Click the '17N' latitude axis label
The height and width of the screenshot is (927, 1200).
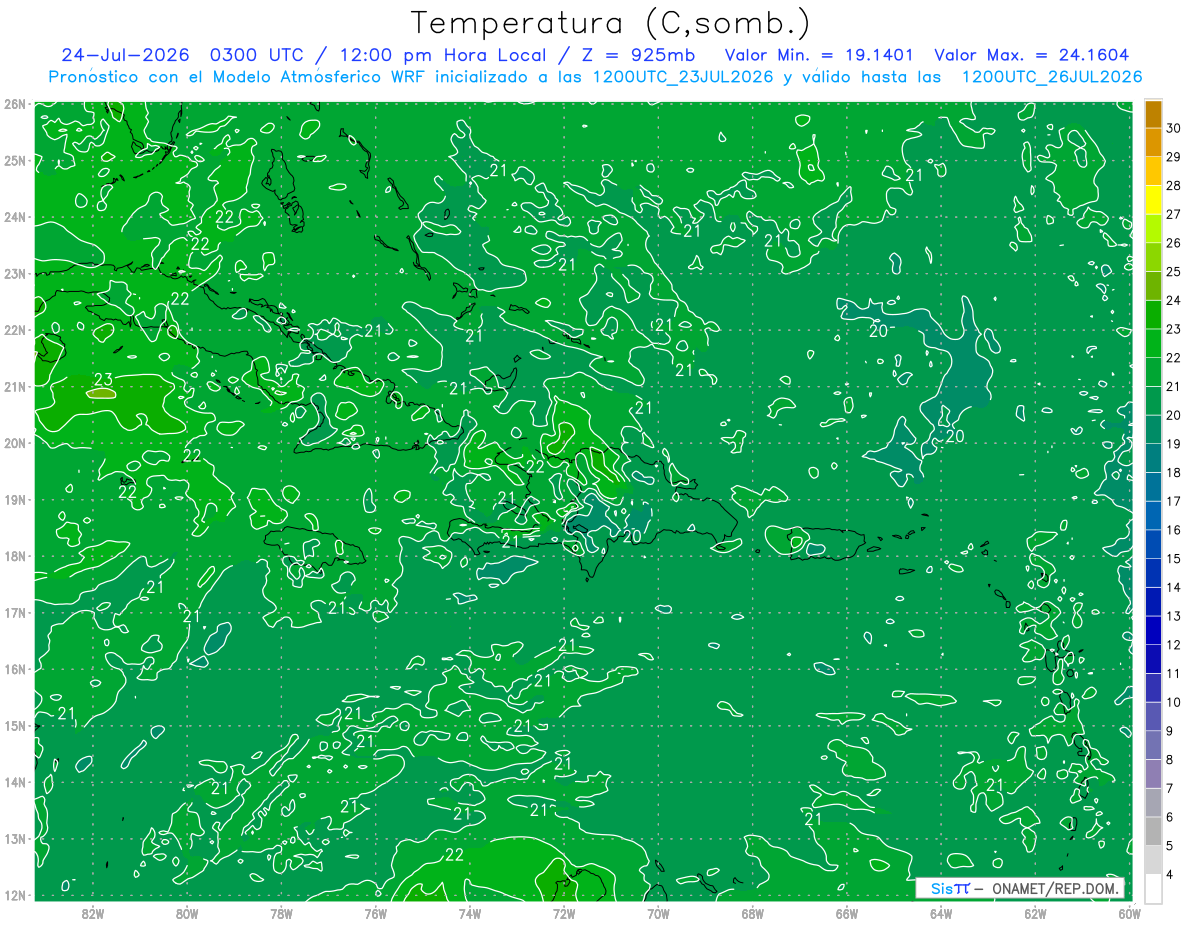15,612
